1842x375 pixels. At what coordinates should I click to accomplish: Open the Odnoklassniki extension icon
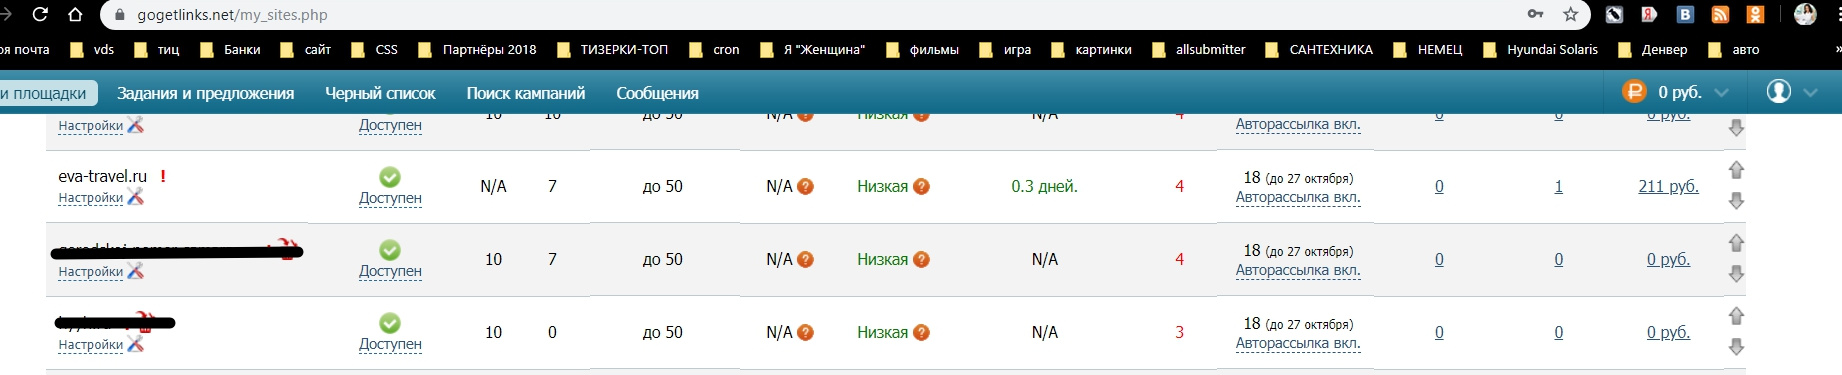(1755, 14)
